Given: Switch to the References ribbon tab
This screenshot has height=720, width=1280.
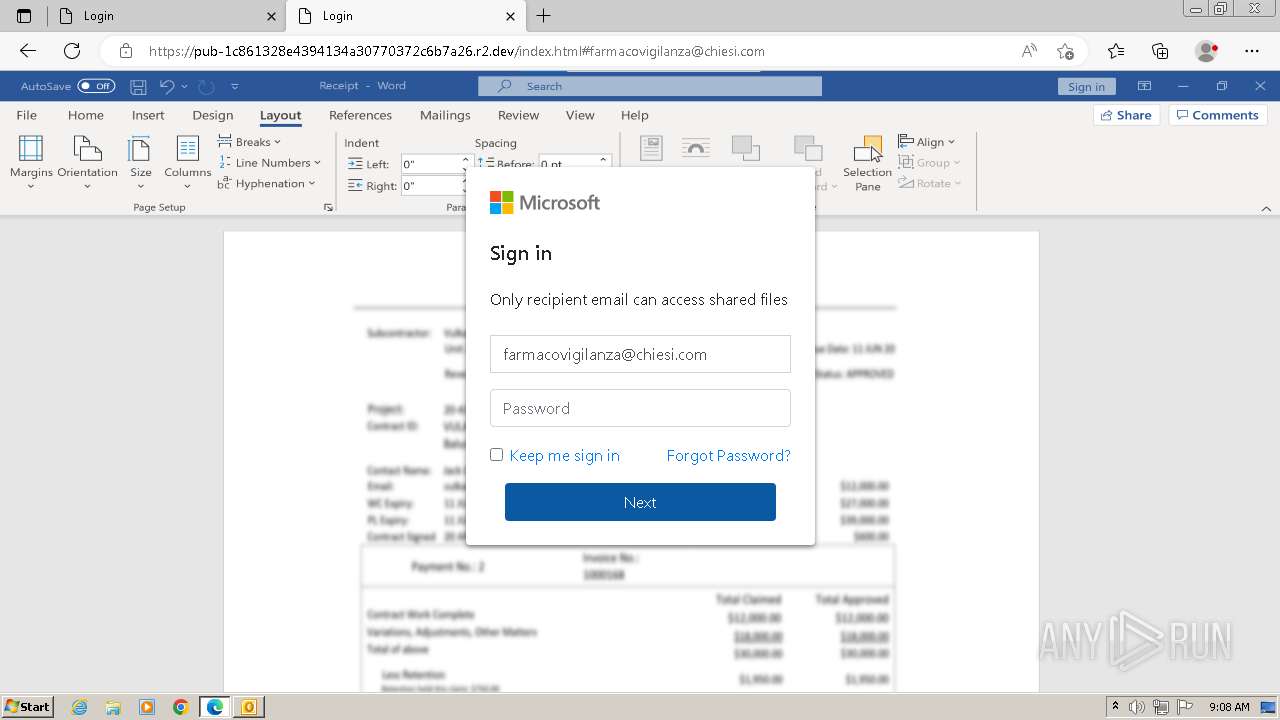Looking at the screenshot, I should click(360, 115).
